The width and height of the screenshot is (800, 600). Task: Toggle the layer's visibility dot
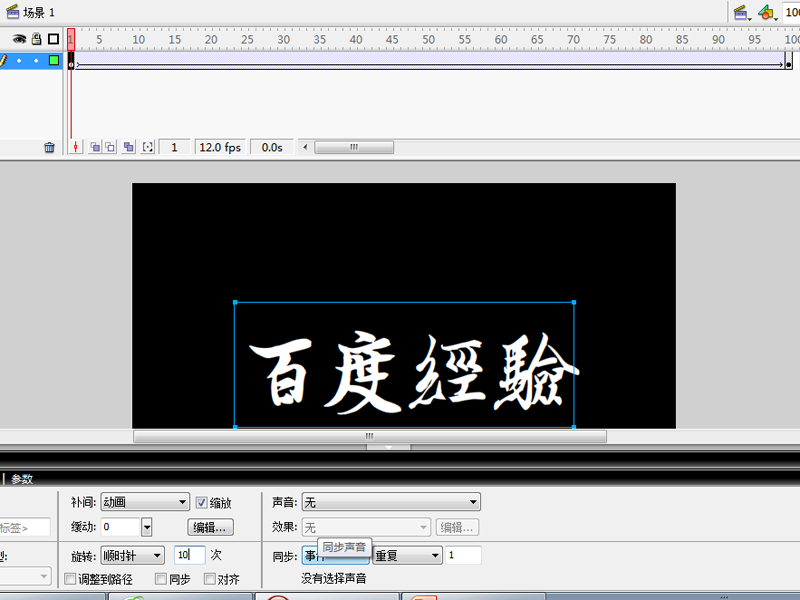(x=19, y=61)
